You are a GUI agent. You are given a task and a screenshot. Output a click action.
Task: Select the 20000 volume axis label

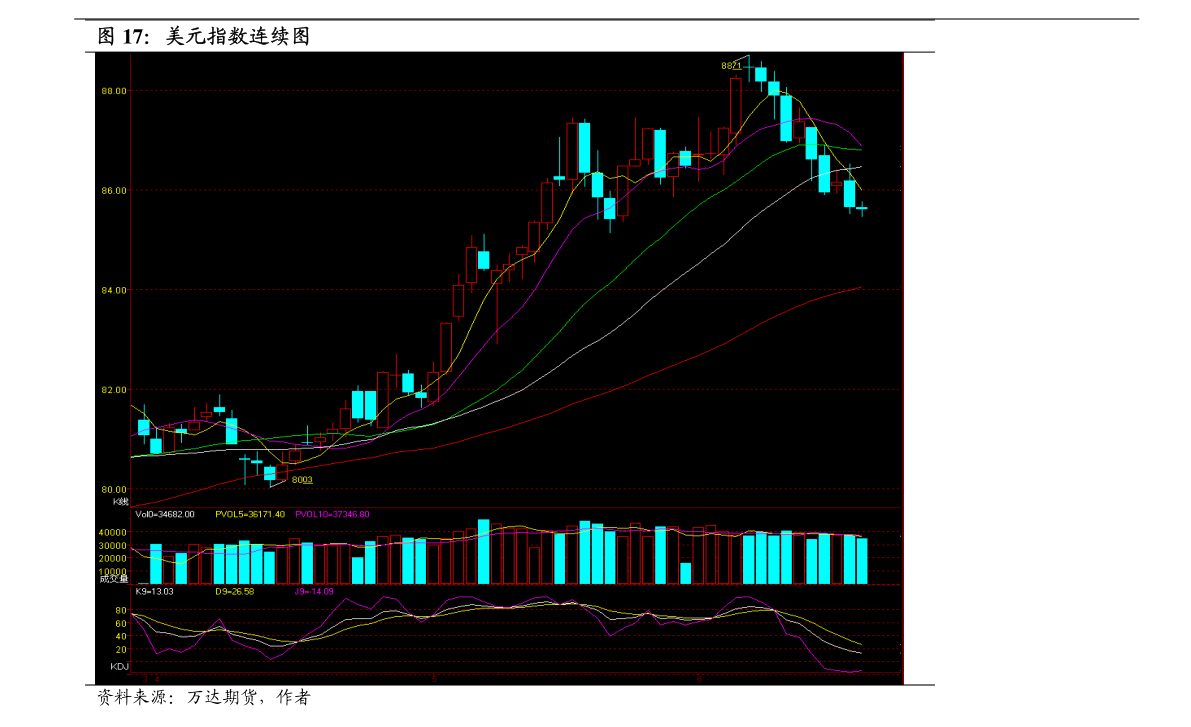coord(112,558)
